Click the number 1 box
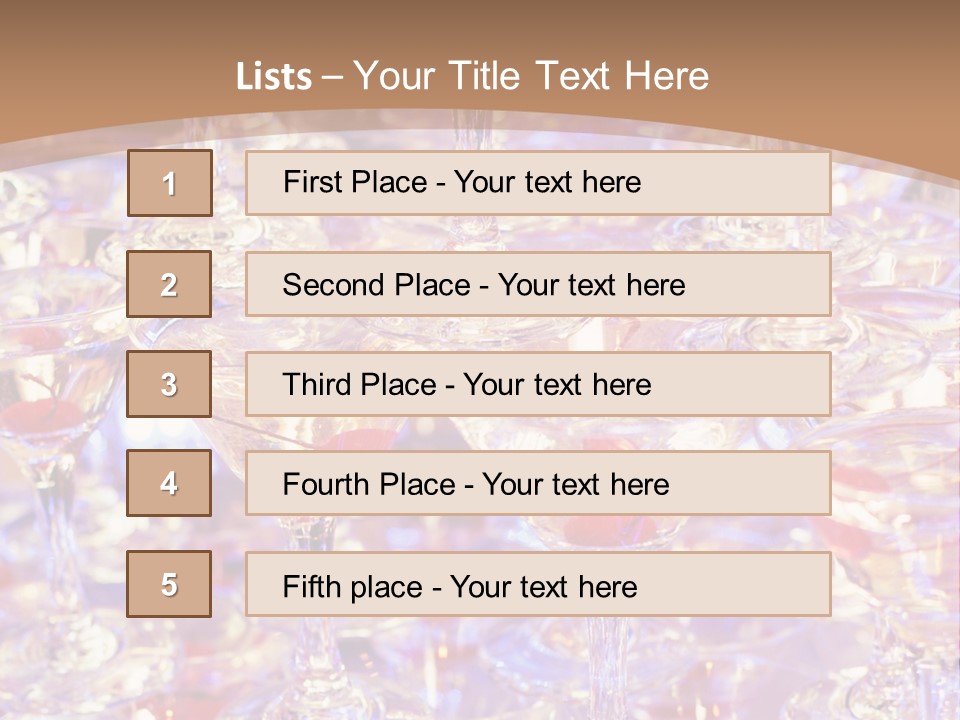Screen dimensions: 960x720 (170, 183)
